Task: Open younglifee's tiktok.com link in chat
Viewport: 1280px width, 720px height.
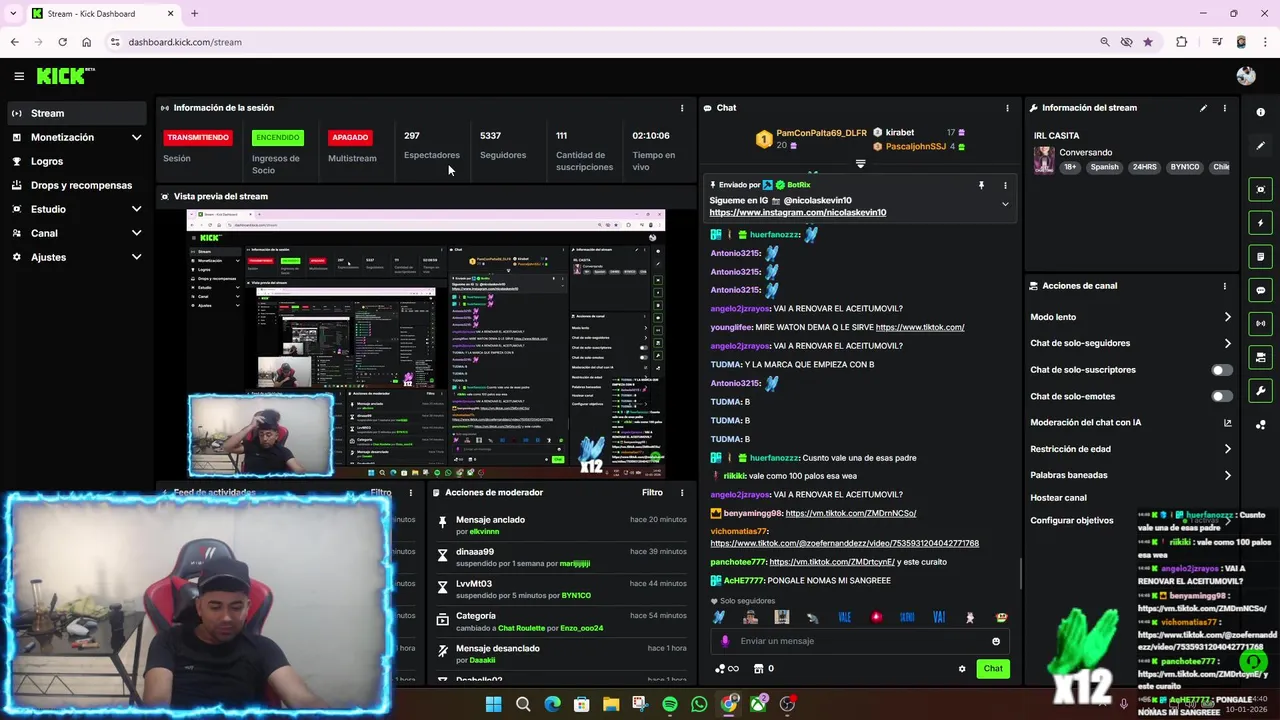Action: click(x=920, y=327)
